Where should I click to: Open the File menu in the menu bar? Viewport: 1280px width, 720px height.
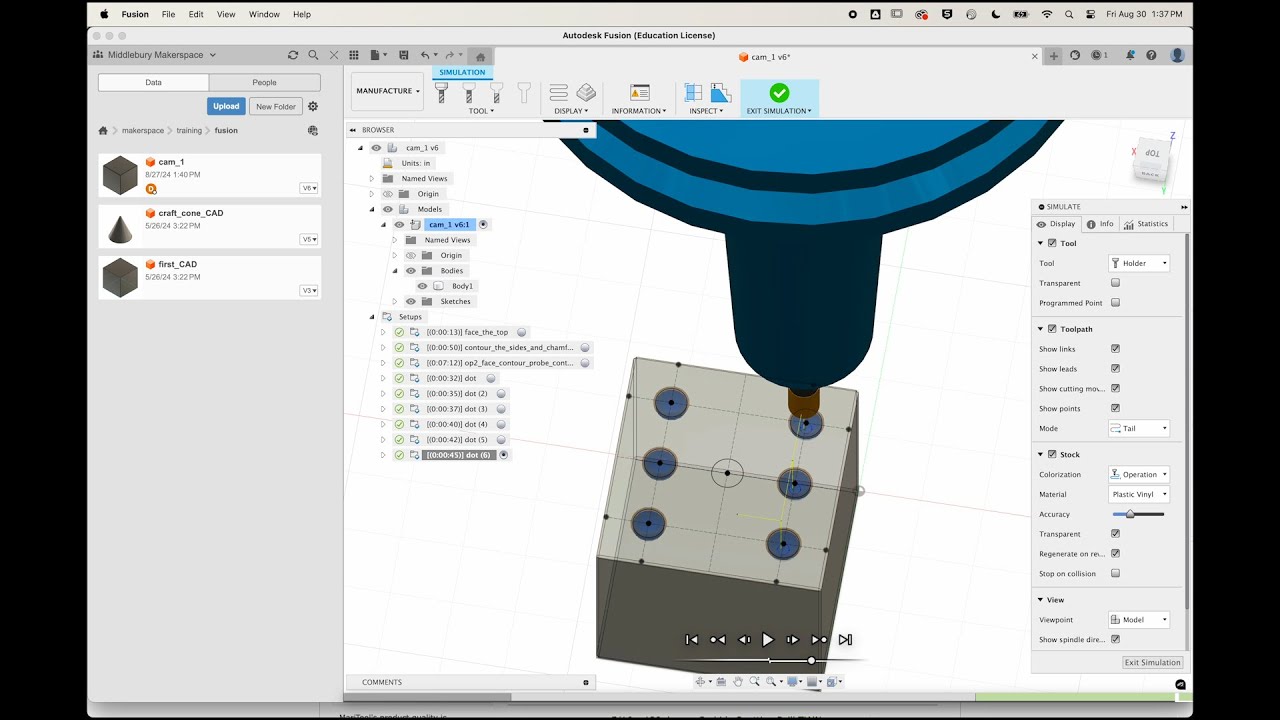[168, 14]
